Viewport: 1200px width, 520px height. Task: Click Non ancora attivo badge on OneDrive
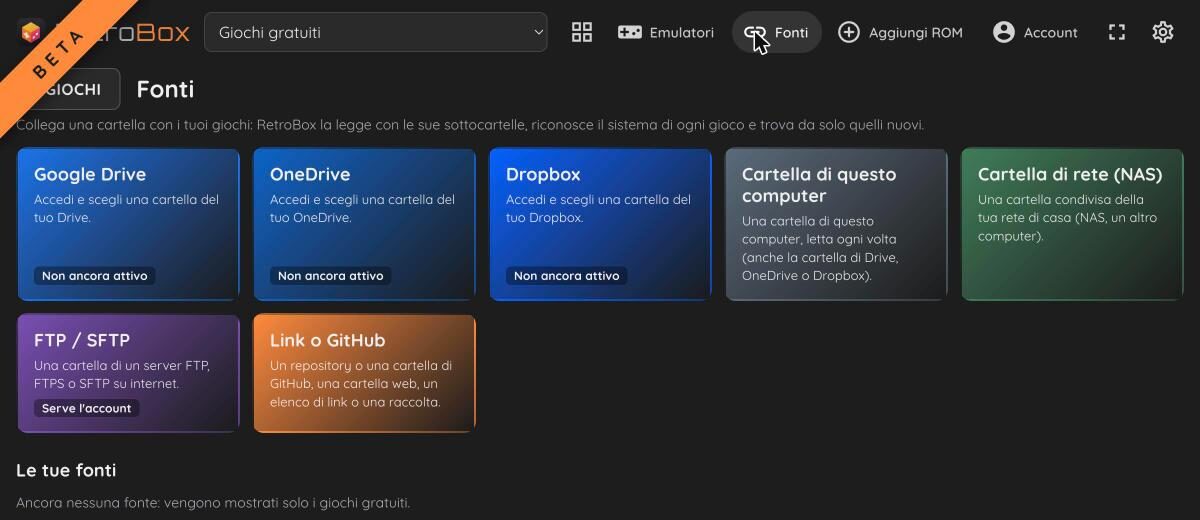pyautogui.click(x=331, y=276)
